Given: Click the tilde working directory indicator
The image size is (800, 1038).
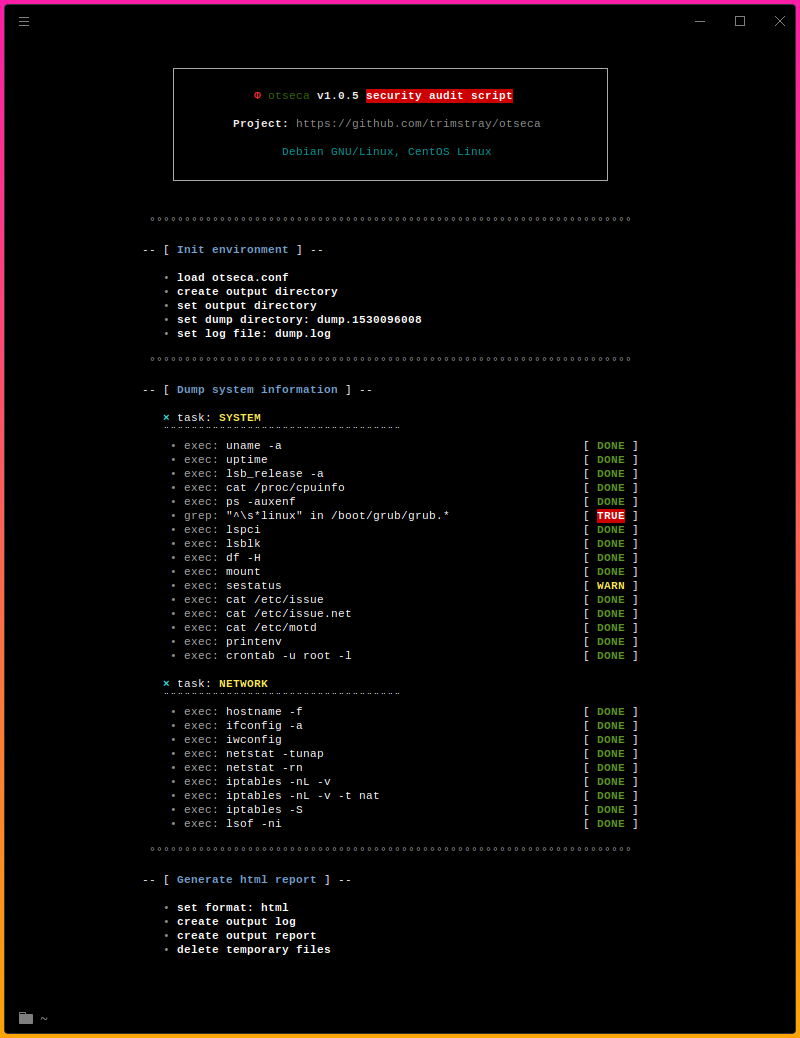Looking at the screenshot, I should pos(44,1019).
